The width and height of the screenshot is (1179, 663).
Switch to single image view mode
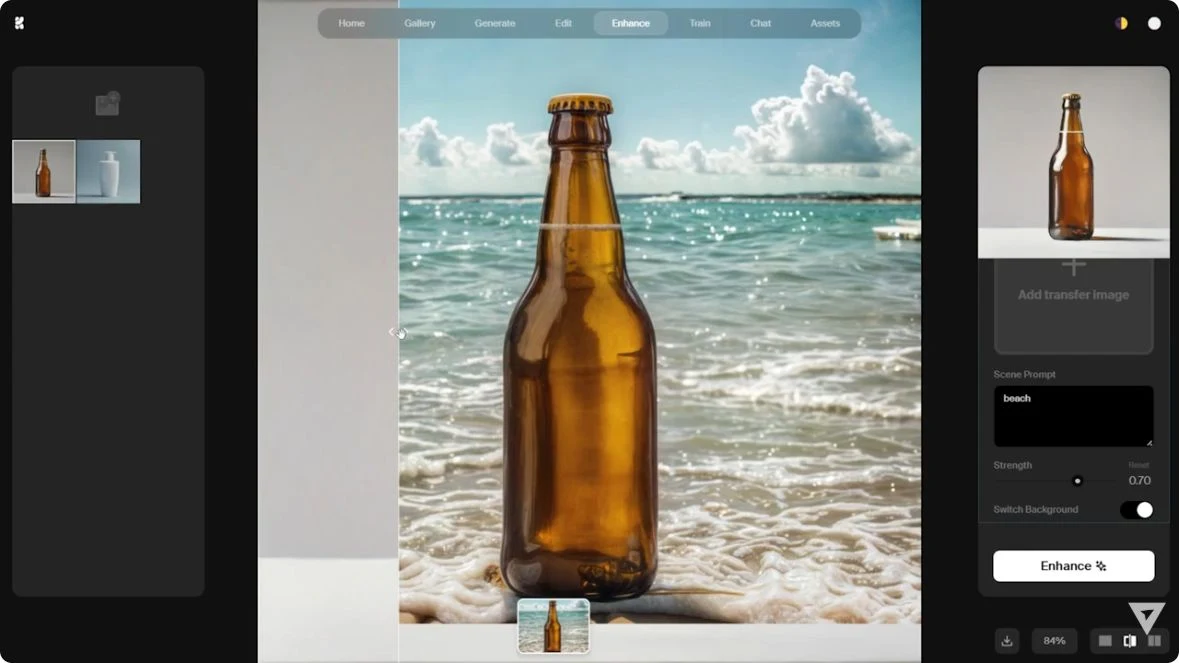1105,640
